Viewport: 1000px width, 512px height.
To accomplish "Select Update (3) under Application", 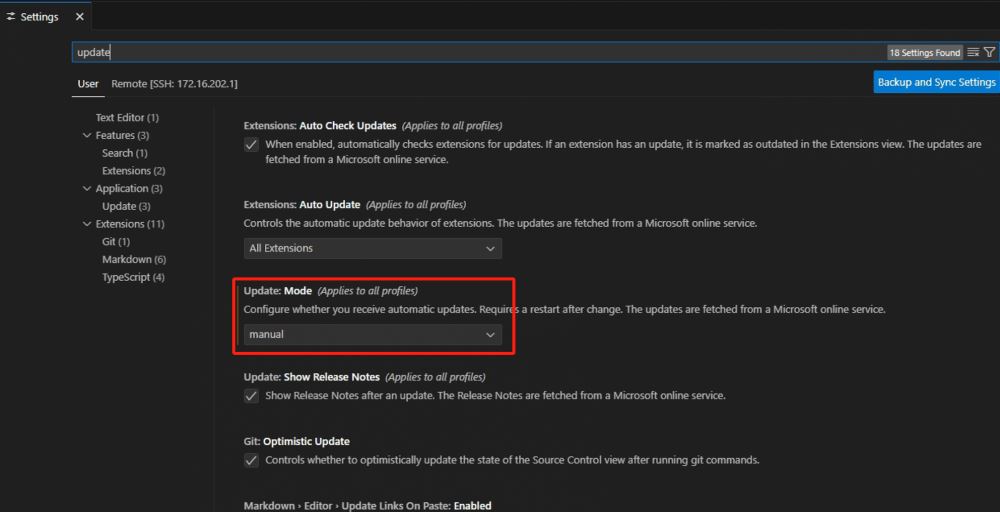I will click(x=126, y=206).
